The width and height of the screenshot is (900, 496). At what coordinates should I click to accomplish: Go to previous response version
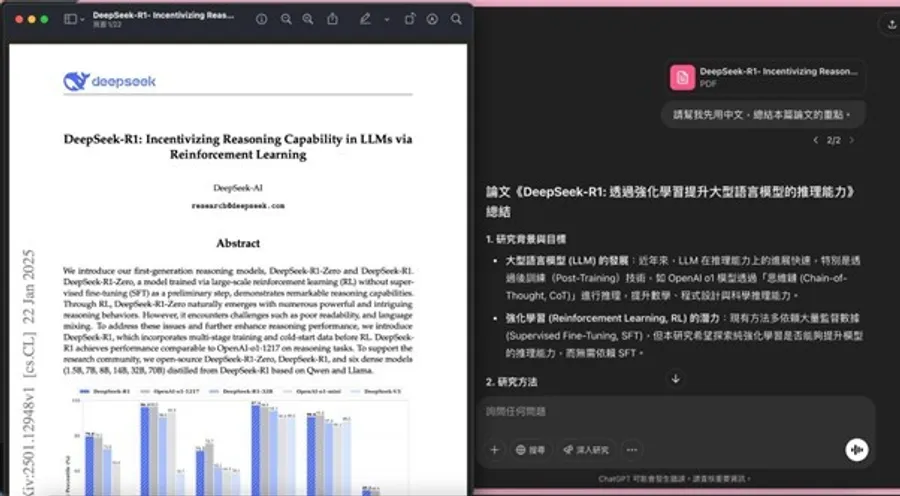click(x=816, y=140)
